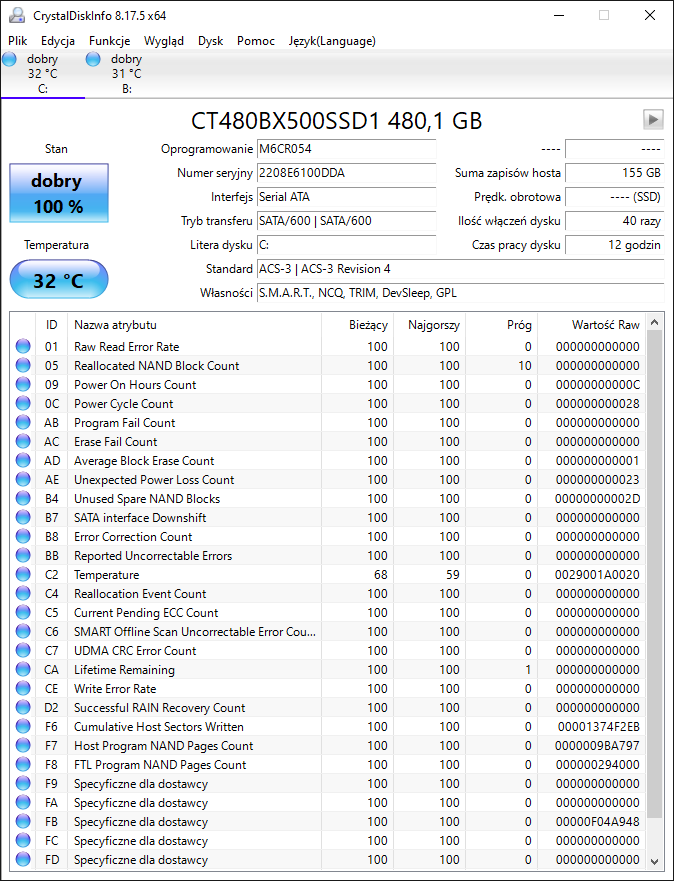This screenshot has width=674, height=881.
Task: Click status icon of Erase Fail Count
Action: pos(23,442)
